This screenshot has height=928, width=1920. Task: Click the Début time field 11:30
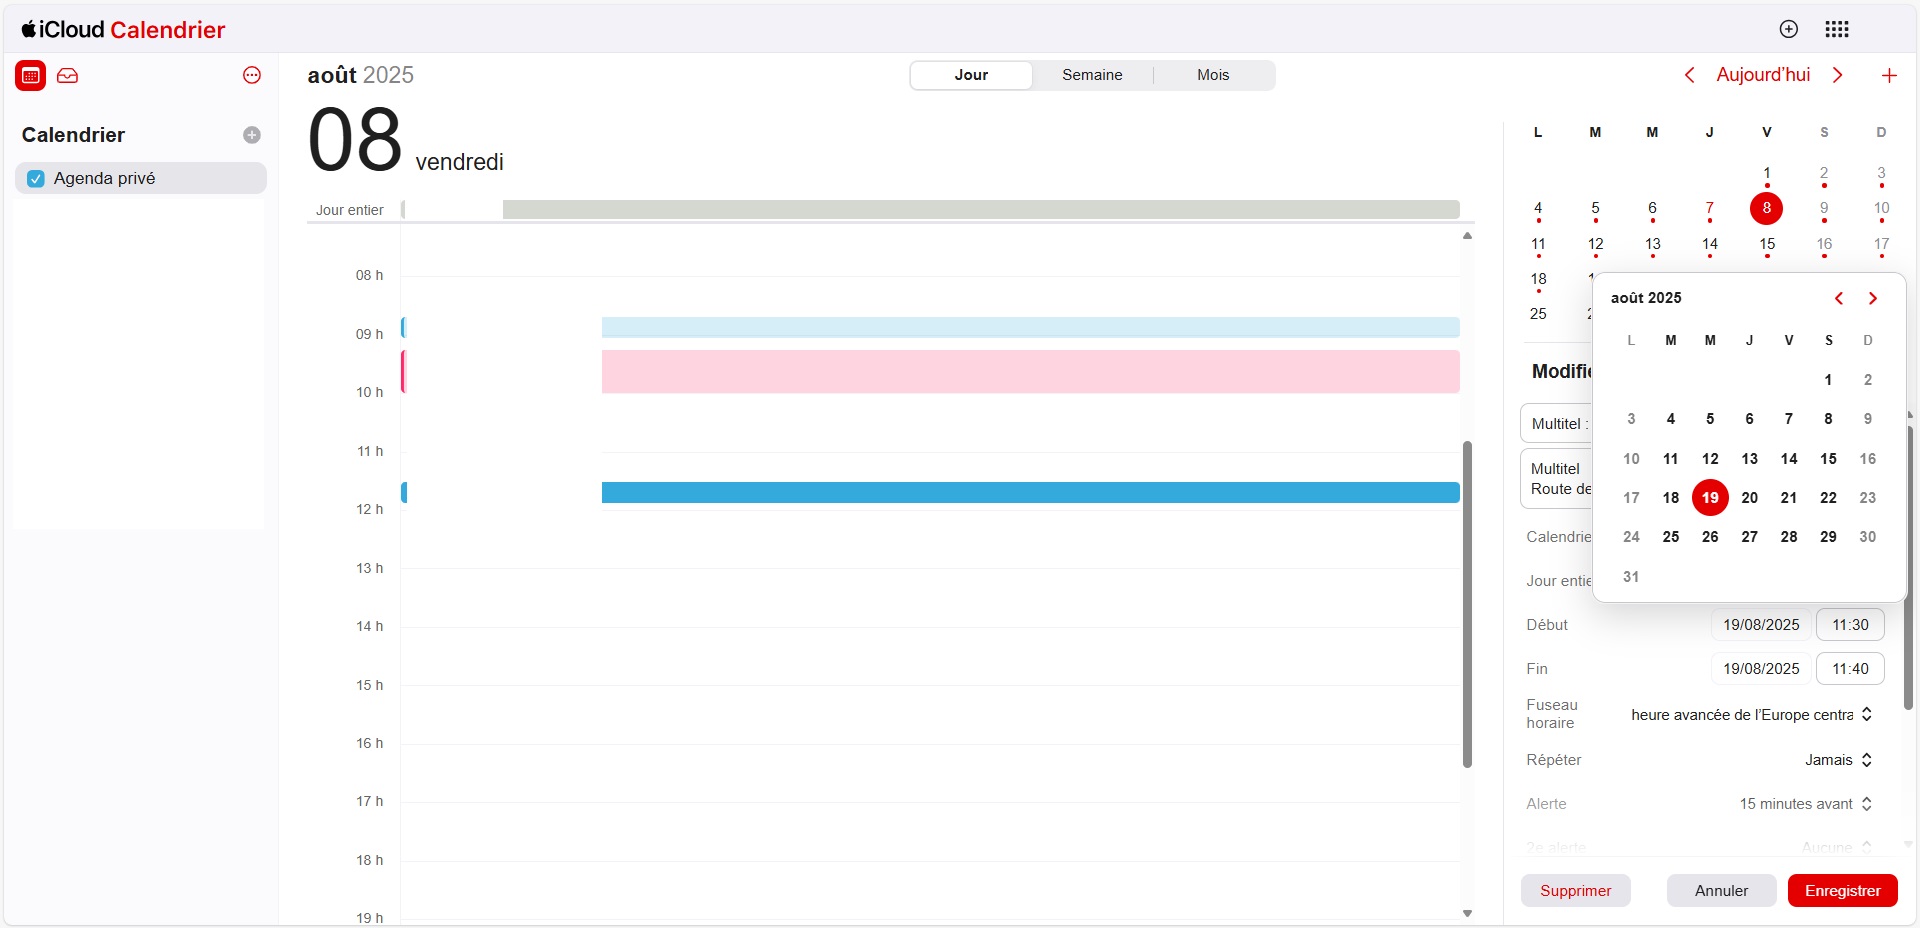[1850, 625]
